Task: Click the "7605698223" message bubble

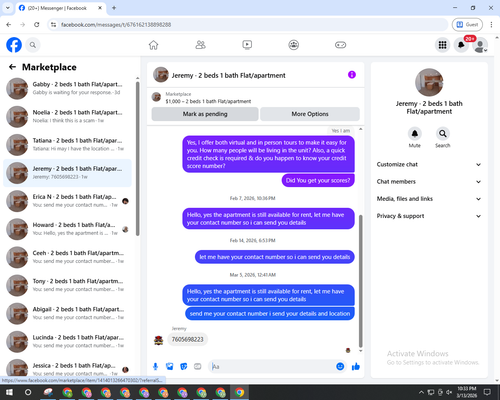Action: pos(187,339)
